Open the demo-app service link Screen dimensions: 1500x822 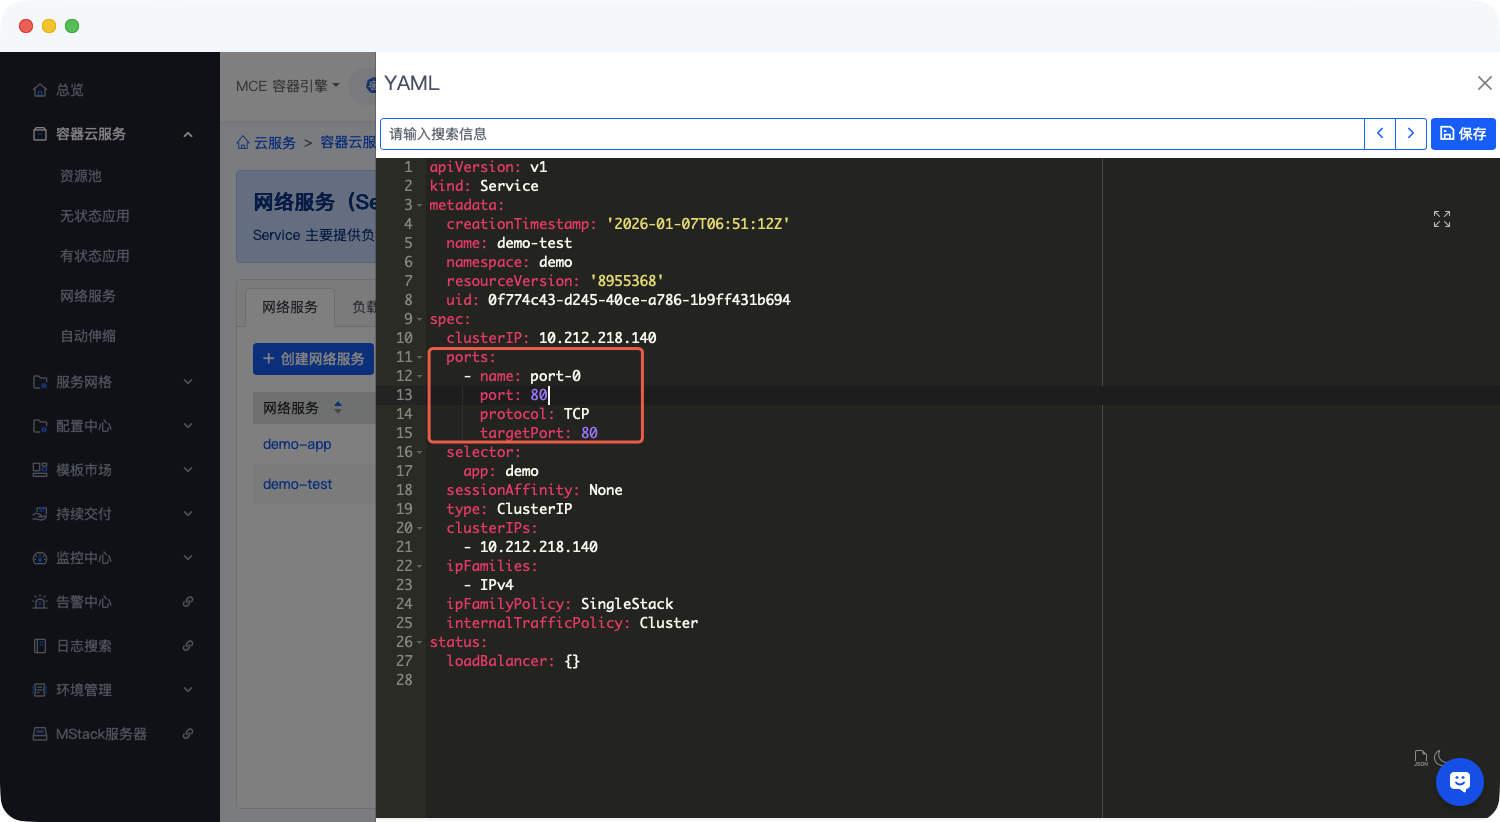(x=297, y=444)
